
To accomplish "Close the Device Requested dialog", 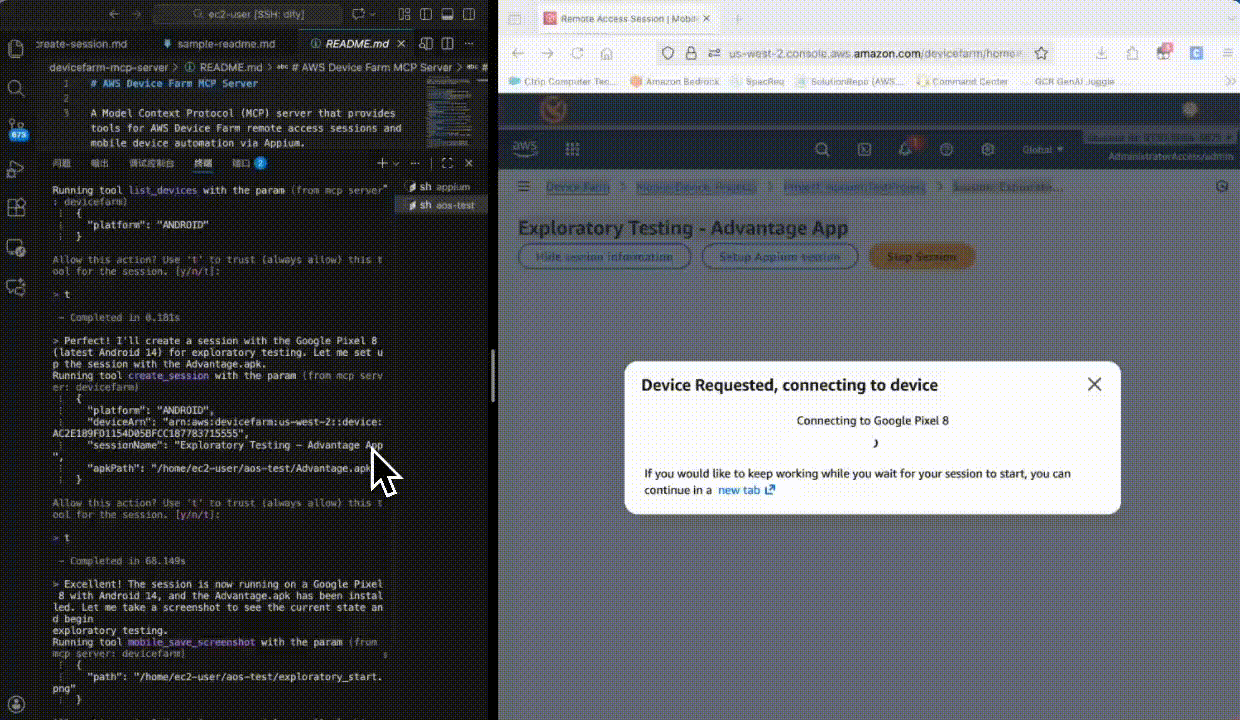I will [x=1094, y=384].
